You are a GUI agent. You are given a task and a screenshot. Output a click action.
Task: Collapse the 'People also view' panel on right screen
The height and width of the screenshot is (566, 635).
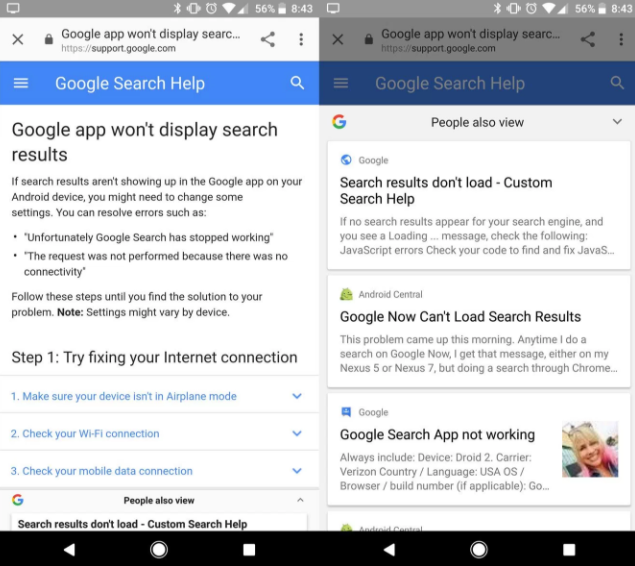(617, 121)
